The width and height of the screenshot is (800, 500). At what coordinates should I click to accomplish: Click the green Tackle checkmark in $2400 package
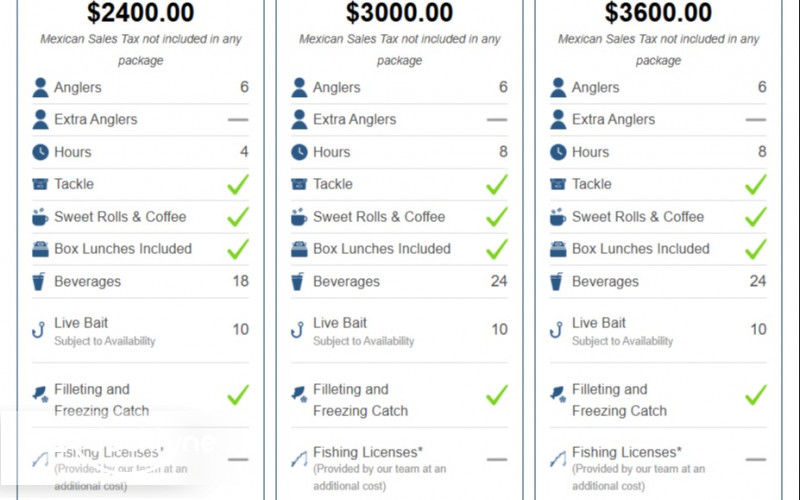(238, 184)
